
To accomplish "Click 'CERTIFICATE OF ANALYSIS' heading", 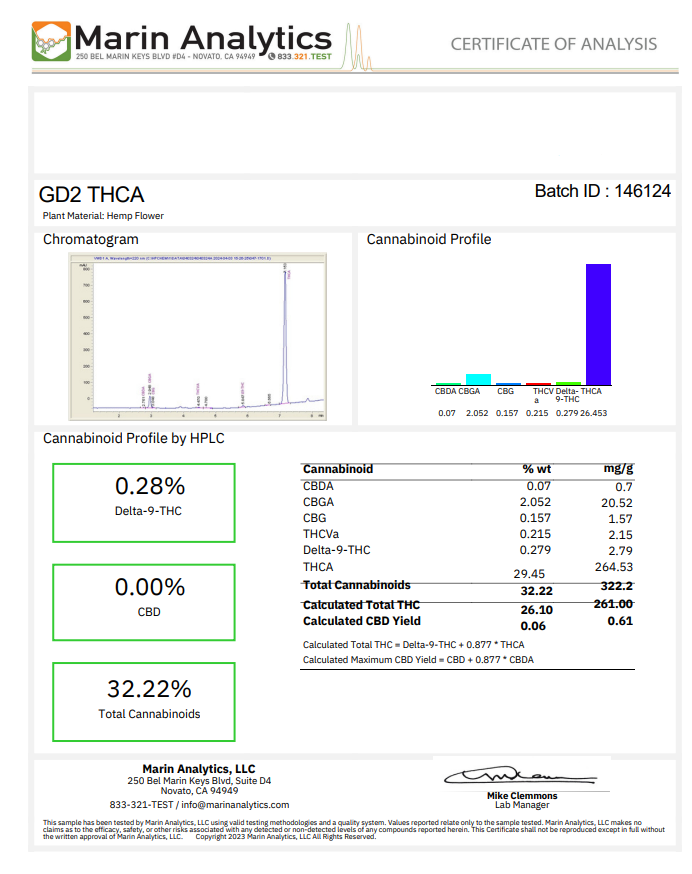I will click(x=554, y=44).
